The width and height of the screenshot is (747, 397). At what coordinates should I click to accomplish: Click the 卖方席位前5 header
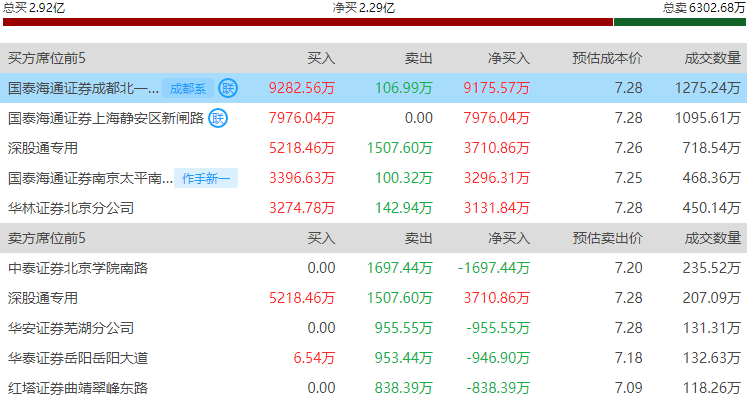[46, 238]
